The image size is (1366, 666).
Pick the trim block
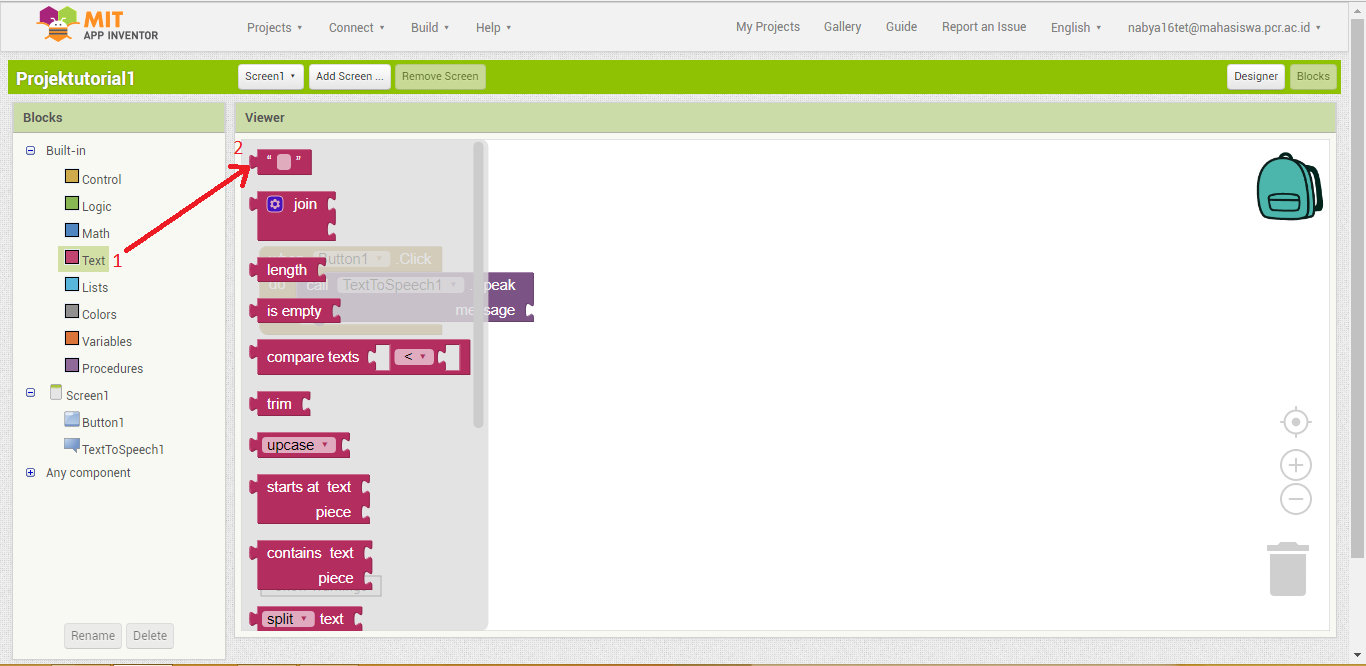(x=280, y=404)
